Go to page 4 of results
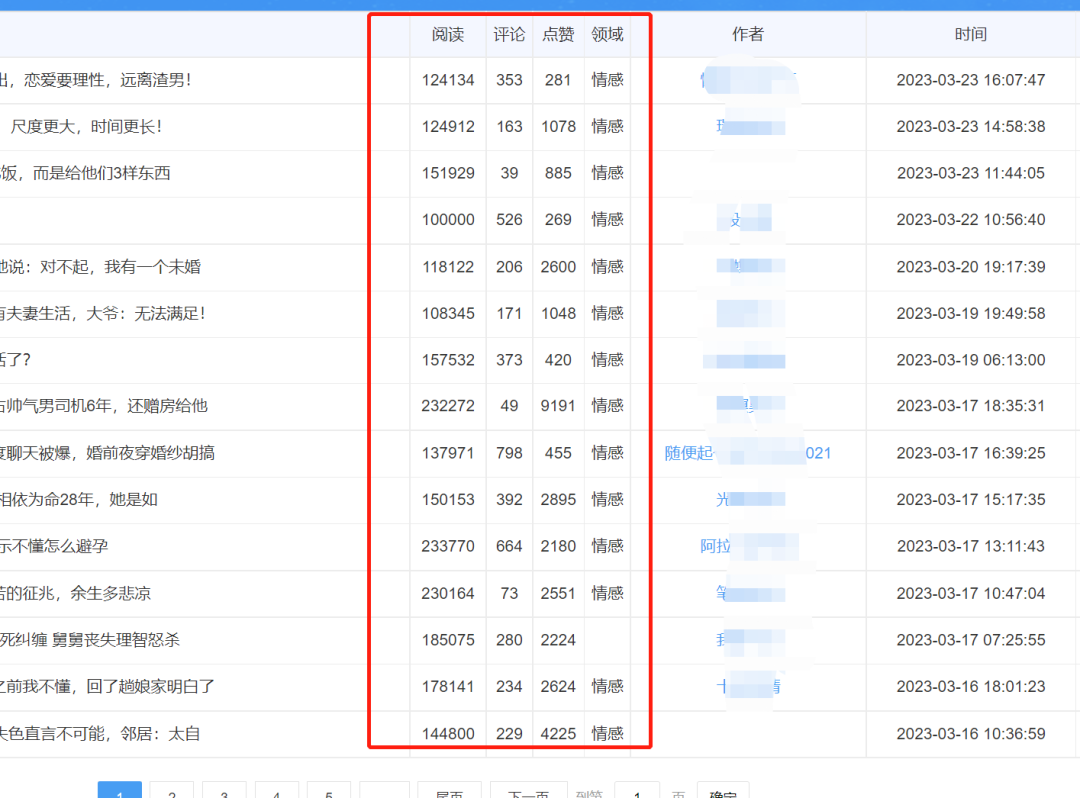This screenshot has height=798, width=1080. pos(276,793)
